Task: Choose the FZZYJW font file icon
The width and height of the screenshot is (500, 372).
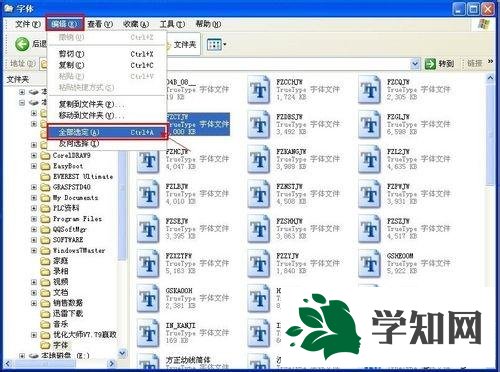Action: pyautogui.click(x=259, y=264)
